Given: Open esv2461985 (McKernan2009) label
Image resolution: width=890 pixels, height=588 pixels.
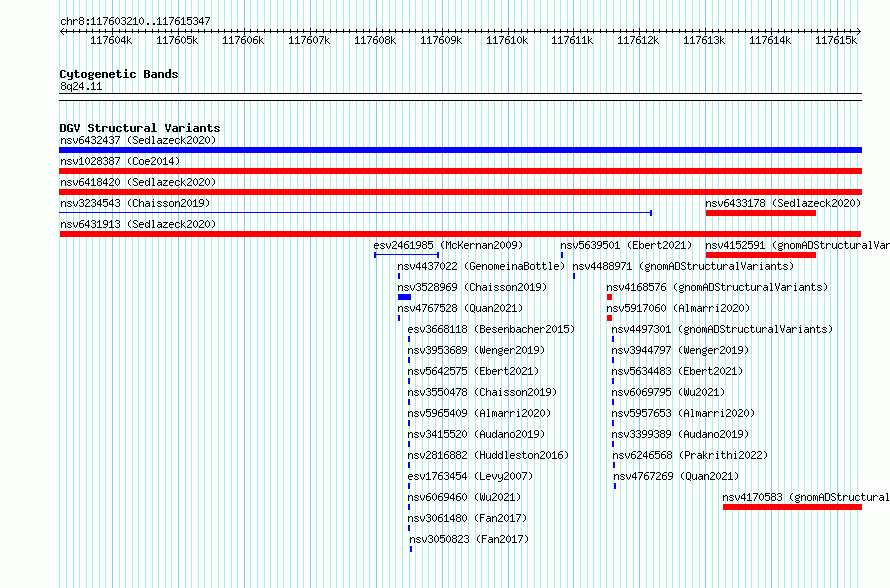Looking at the screenshot, I should (448, 245).
